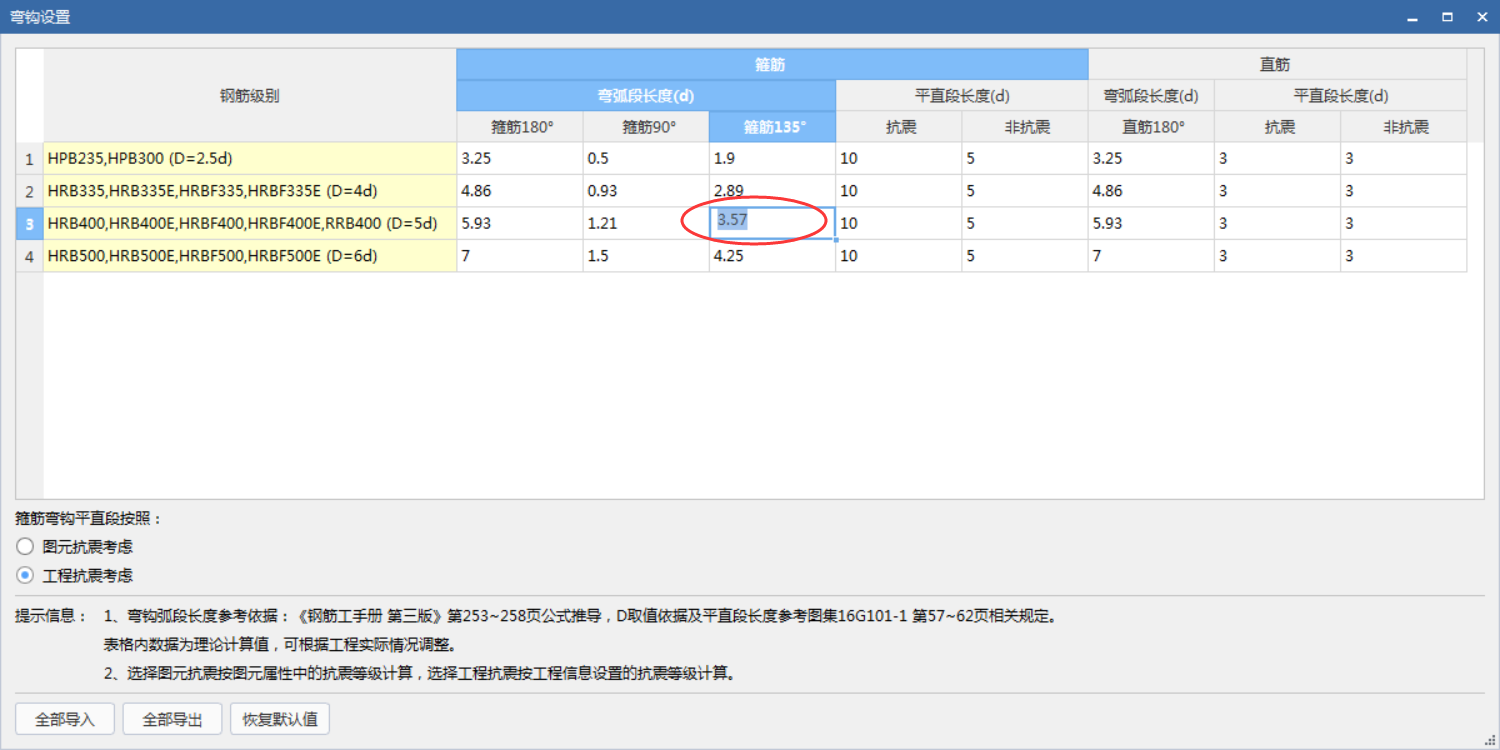Screen dimensions: 1500x750
Task: Click the HPB235,HPB300 (D=2.5d) cell
Action: coord(250,159)
